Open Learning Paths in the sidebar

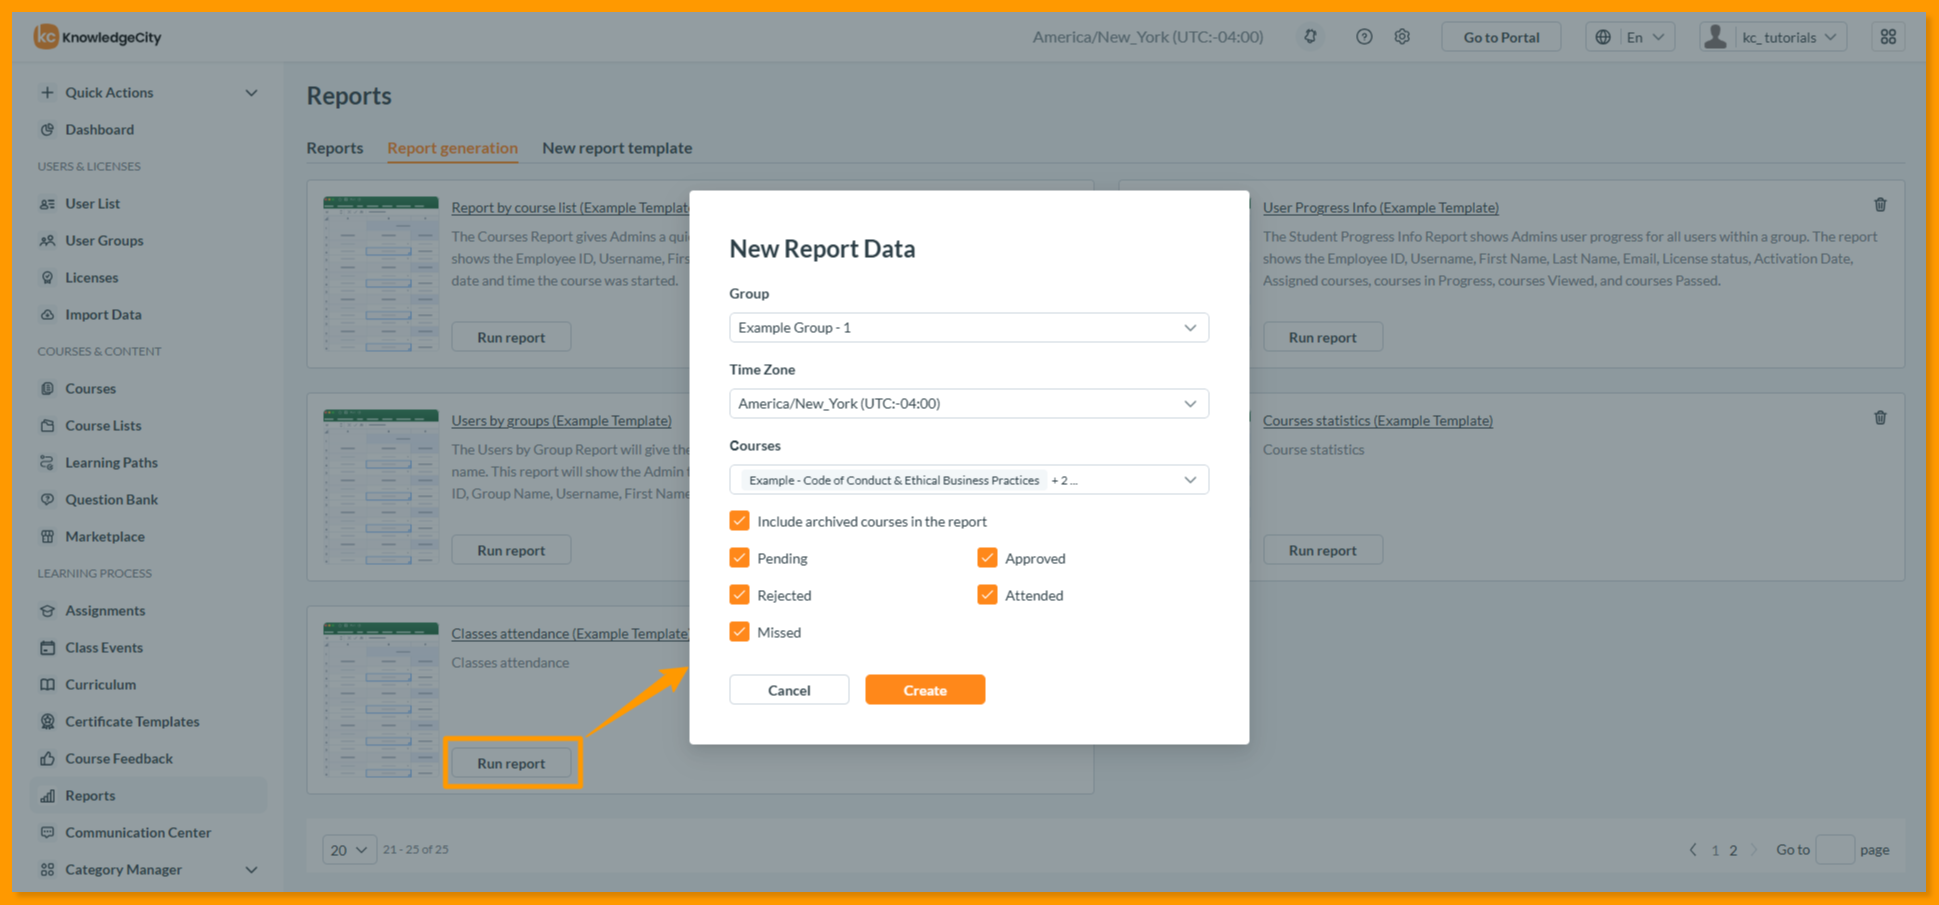click(x=111, y=462)
